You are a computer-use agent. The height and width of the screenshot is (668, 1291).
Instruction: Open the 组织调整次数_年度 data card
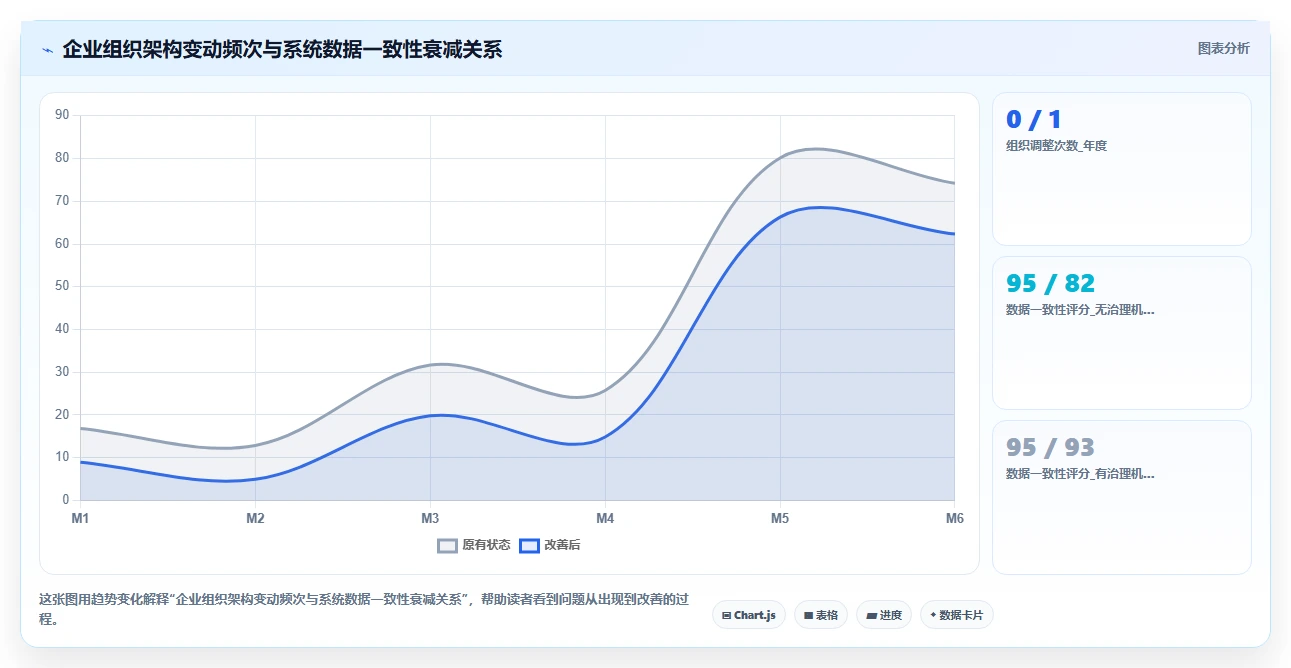coord(1122,169)
